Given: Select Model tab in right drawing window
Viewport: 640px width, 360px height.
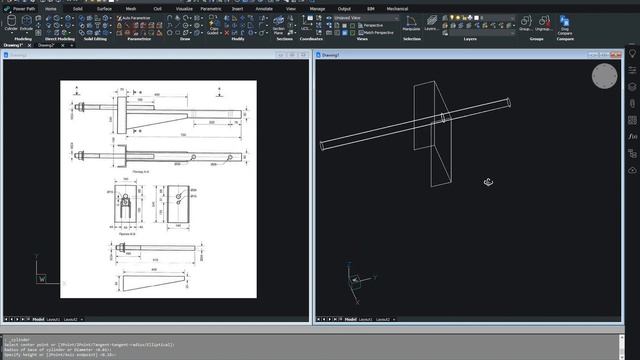Looking at the screenshot, I should (x=350, y=319).
